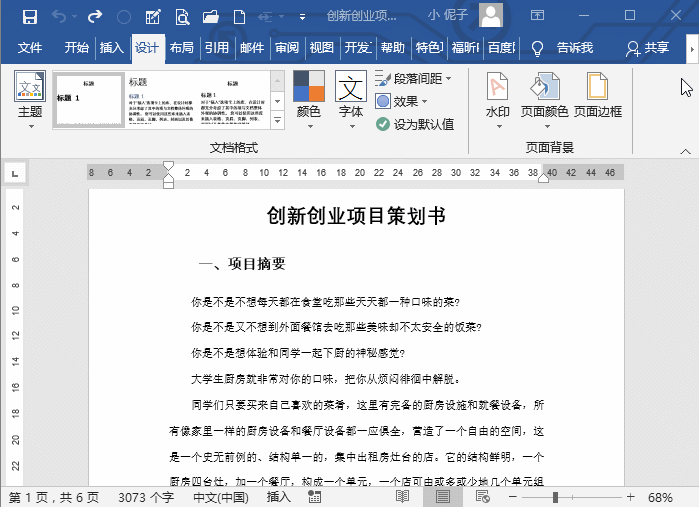This screenshot has height=507, width=699.
Task: Click the lightbulb tell-me icon
Action: click(x=537, y=48)
